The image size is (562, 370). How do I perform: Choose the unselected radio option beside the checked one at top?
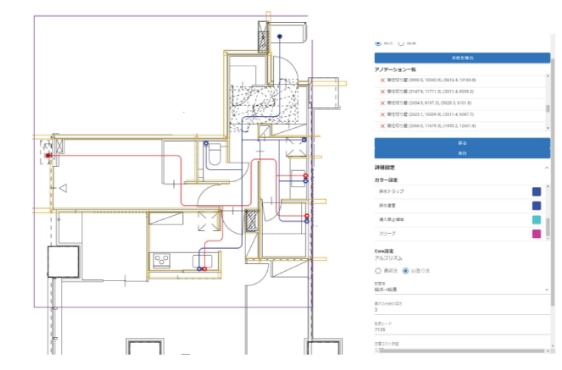click(x=401, y=43)
